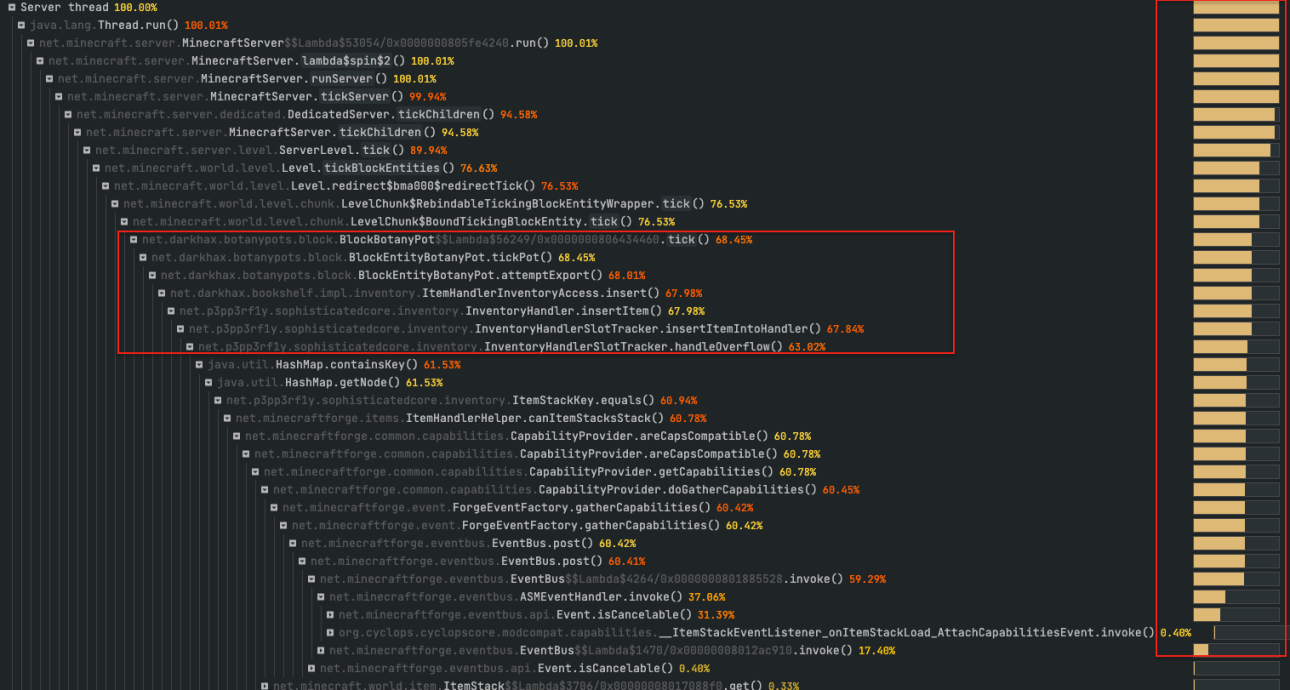
Task: Collapse the MinecraftServer.tickServer() node
Action: pos(58,97)
